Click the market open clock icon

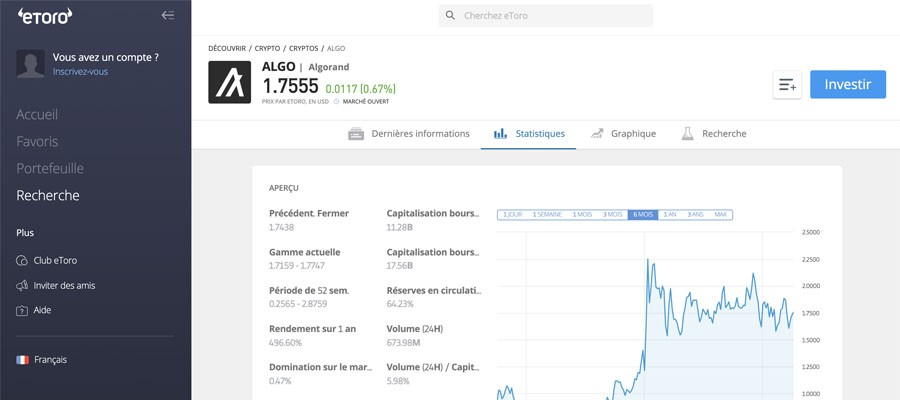336,102
